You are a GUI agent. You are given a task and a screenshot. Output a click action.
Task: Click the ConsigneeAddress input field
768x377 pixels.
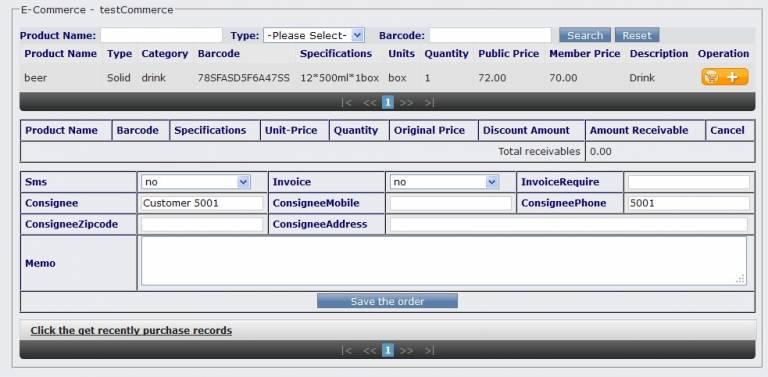[569, 224]
